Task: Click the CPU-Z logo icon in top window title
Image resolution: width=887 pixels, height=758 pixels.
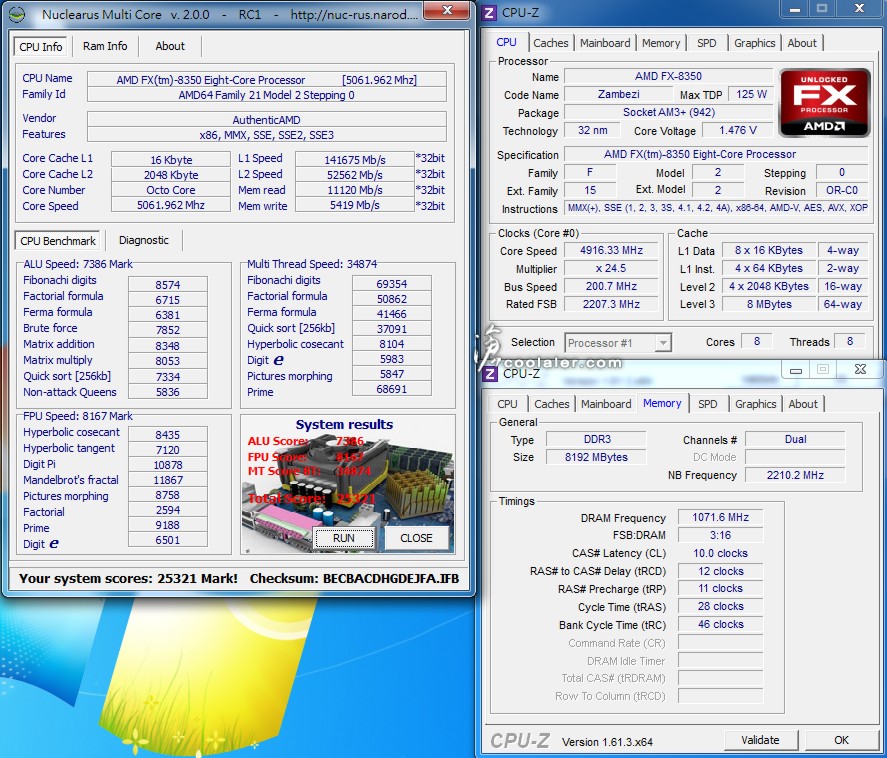Action: coord(489,12)
